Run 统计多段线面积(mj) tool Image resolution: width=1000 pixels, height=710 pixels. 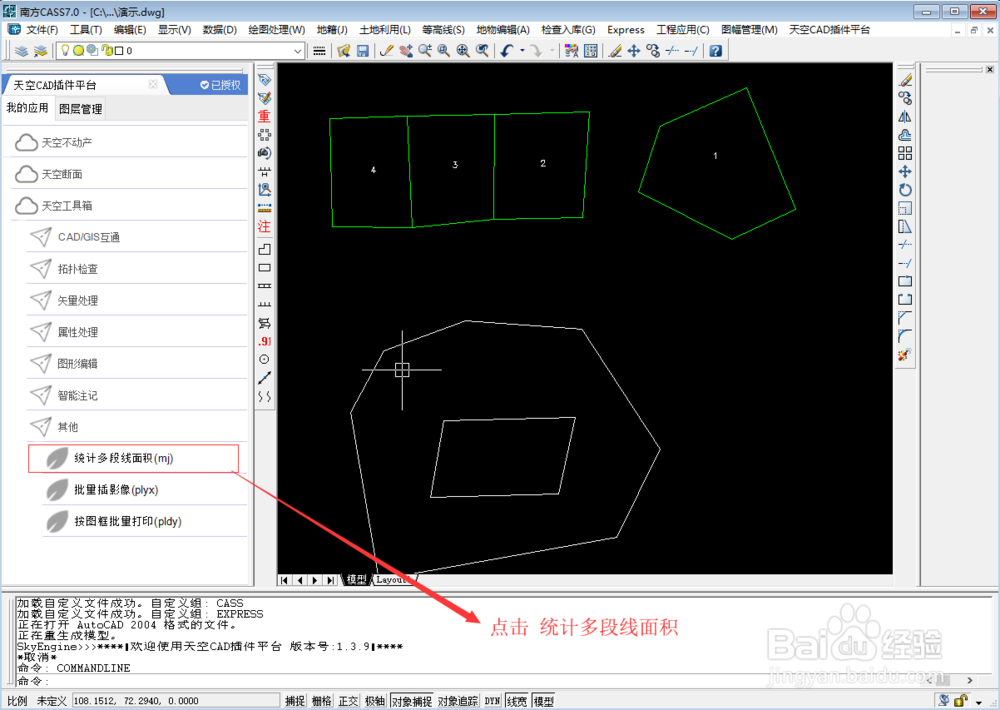tap(133, 459)
